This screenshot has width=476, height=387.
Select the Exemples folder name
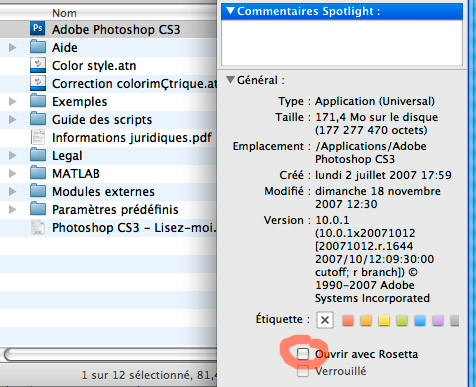click(x=79, y=101)
